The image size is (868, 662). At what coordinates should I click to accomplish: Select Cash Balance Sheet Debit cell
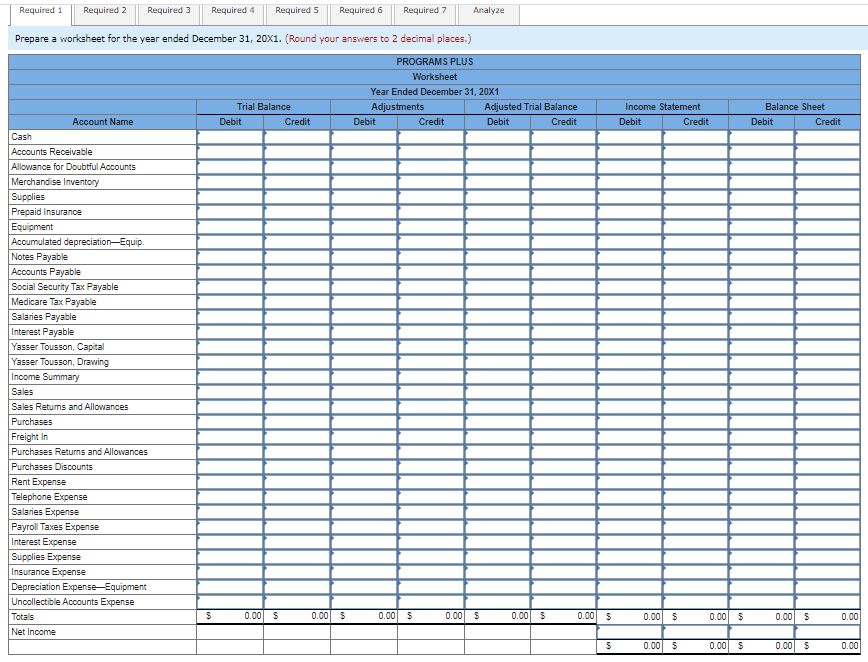(x=762, y=137)
